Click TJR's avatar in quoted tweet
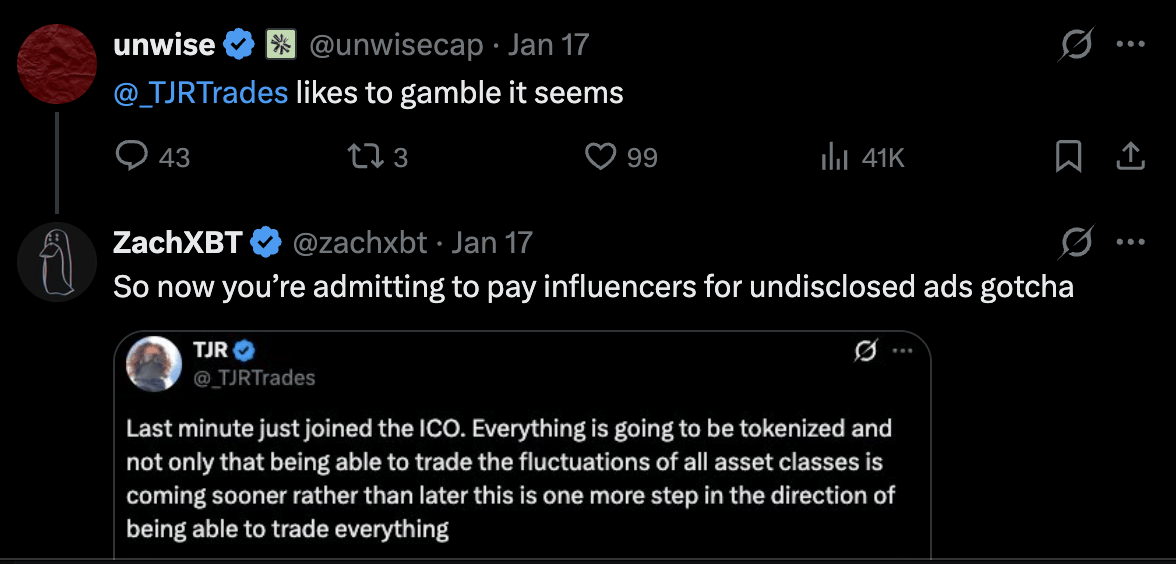1176x564 pixels. point(154,364)
